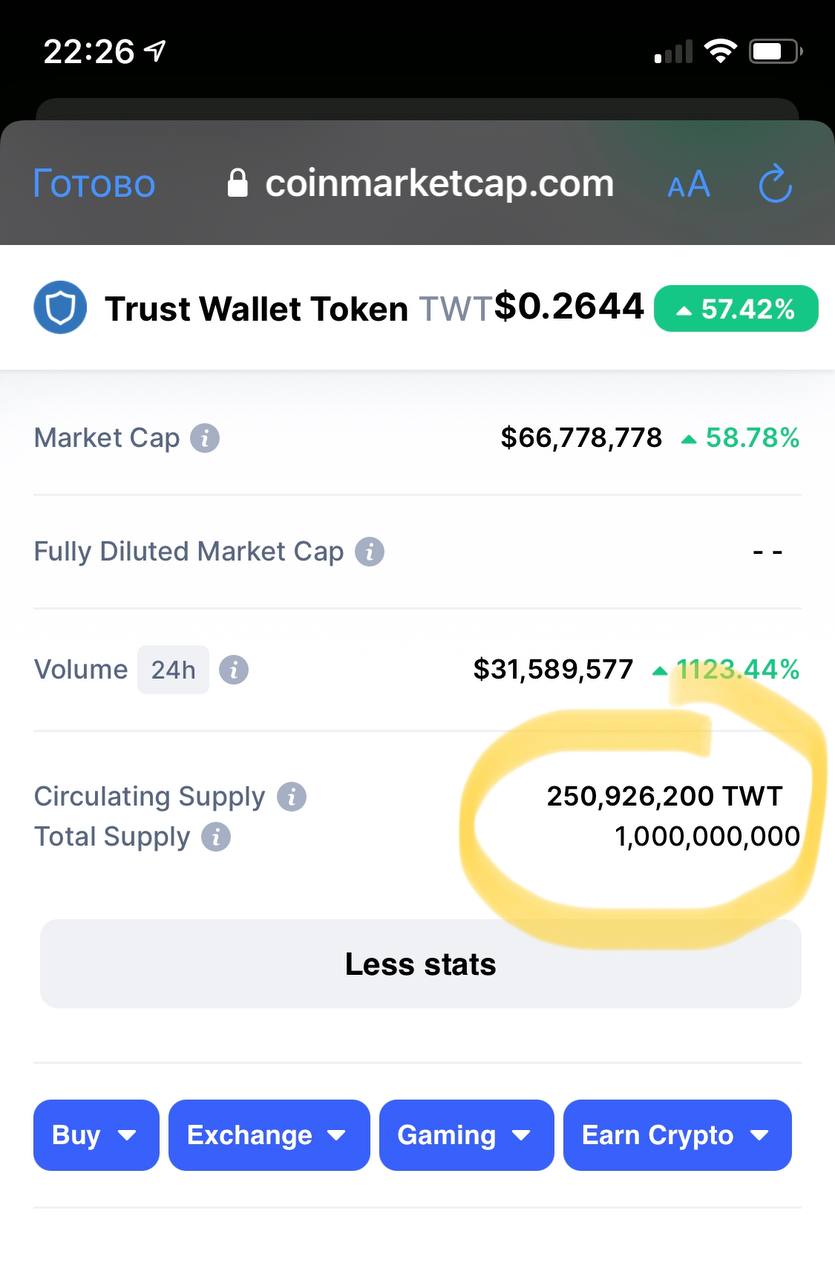This screenshot has width=835, height=1280.
Task: Tap the Market Cap info icon
Action: [205, 438]
